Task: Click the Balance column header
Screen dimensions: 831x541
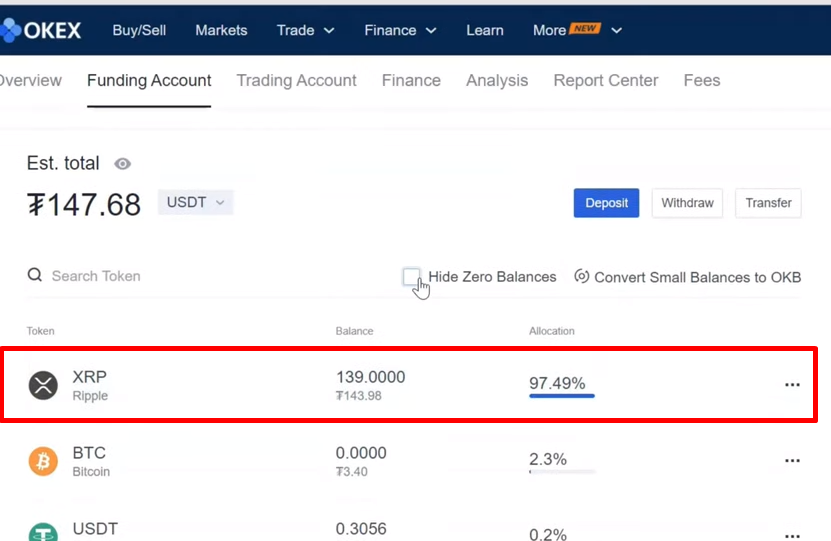Action: click(x=355, y=331)
